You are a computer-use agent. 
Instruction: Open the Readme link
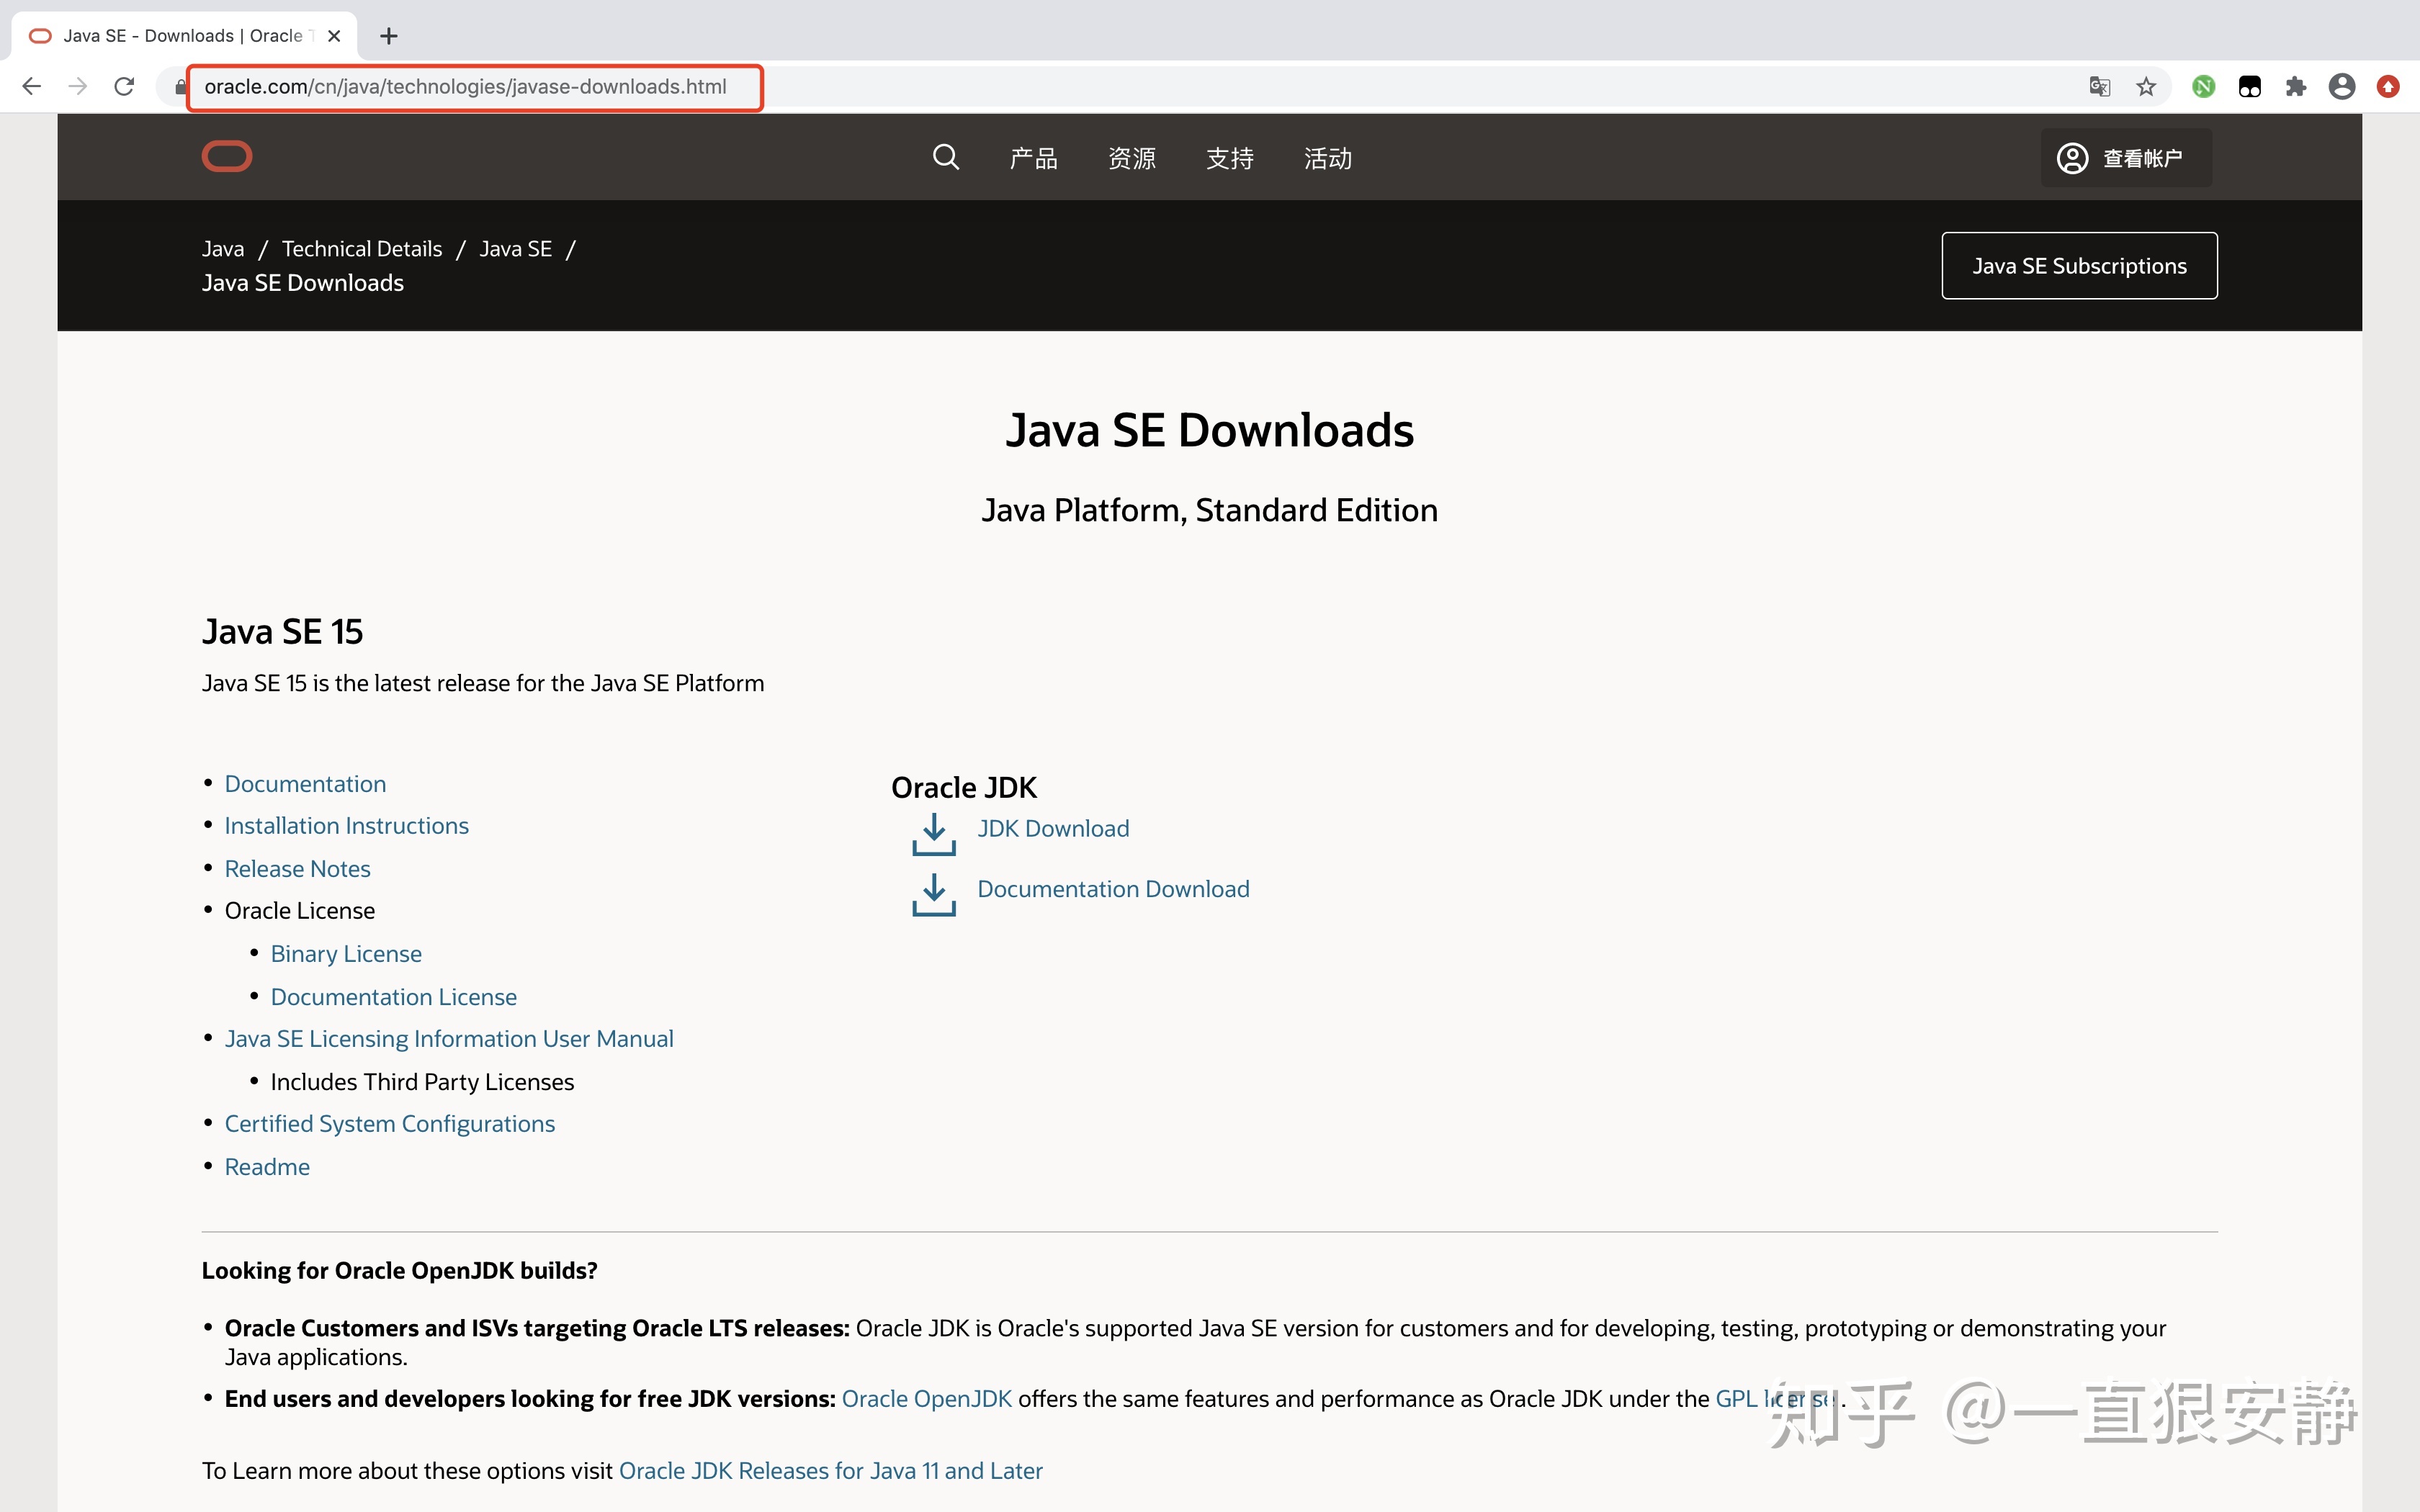pos(267,1167)
